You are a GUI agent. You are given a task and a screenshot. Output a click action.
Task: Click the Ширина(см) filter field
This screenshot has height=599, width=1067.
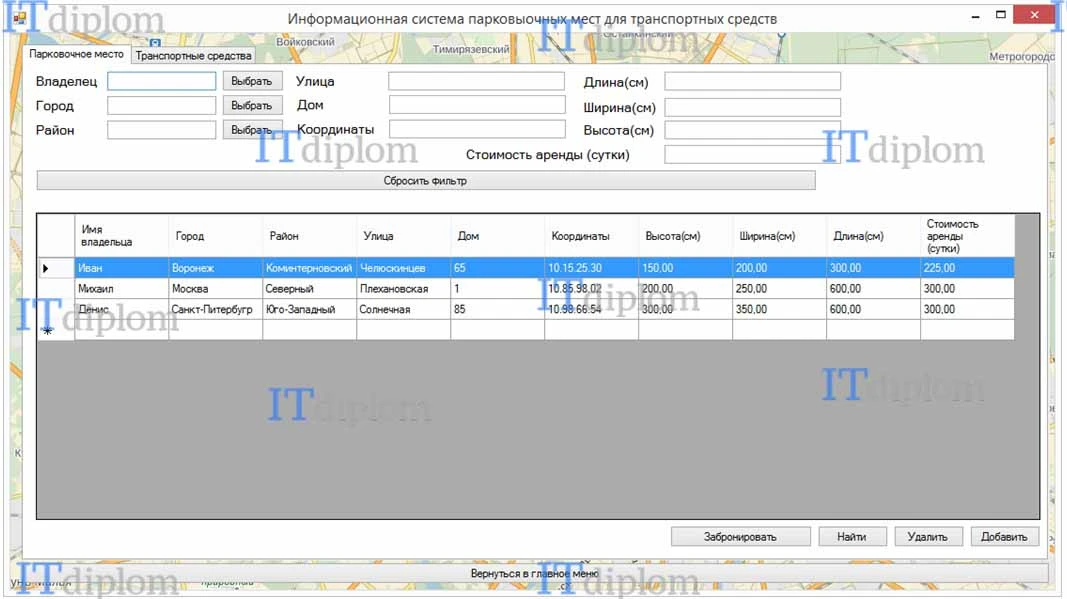(753, 108)
